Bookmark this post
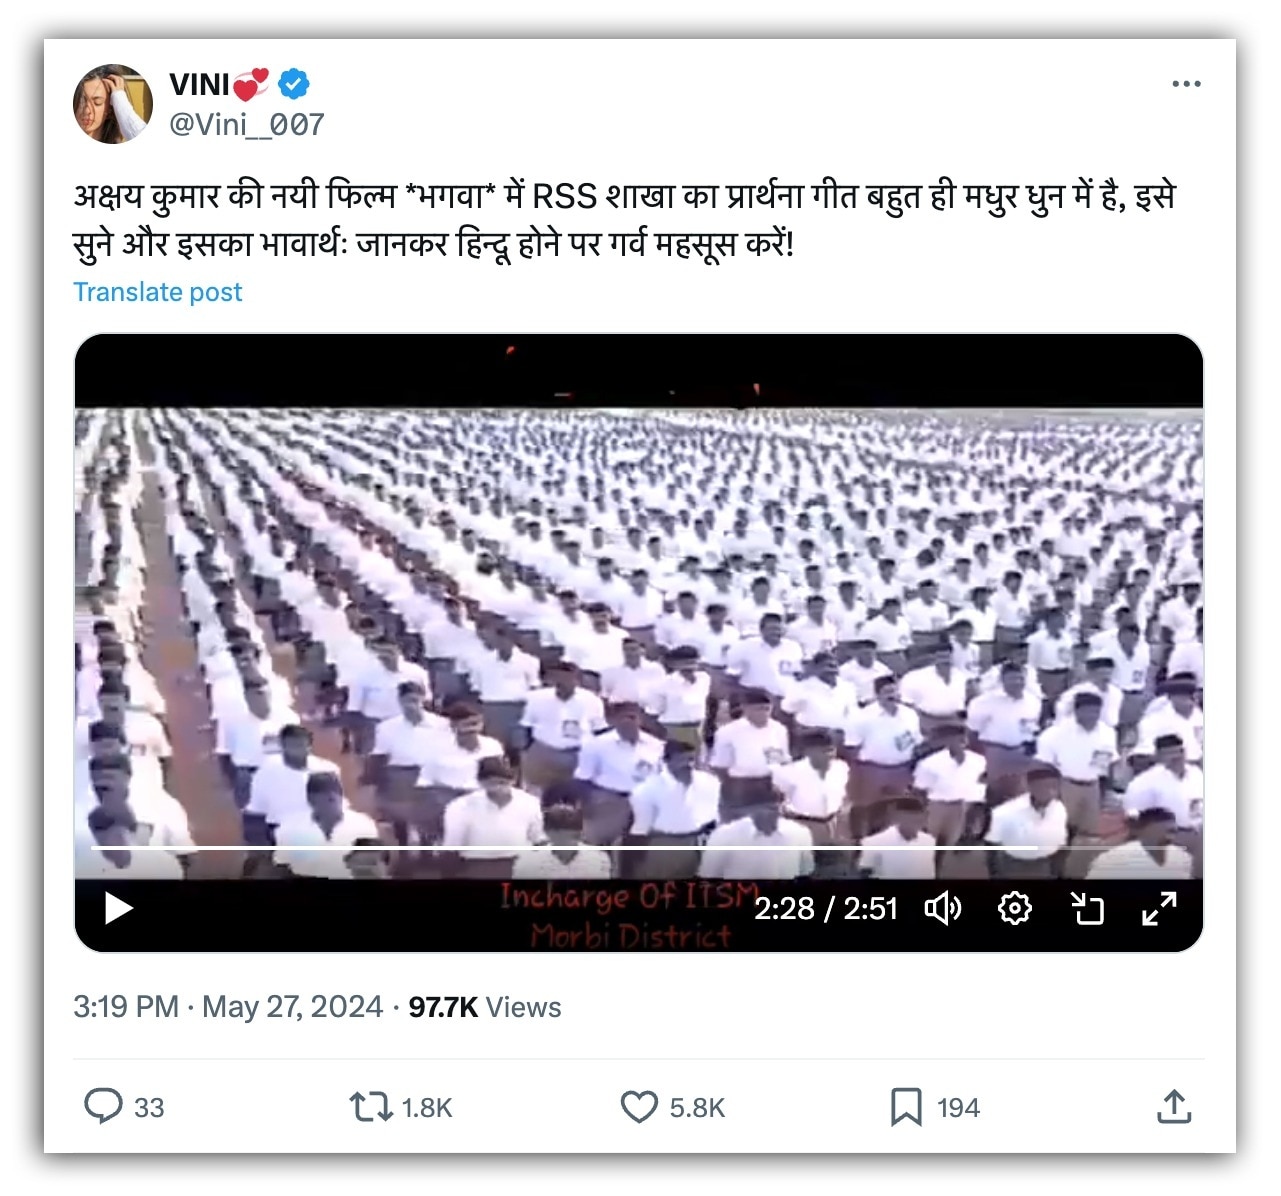This screenshot has width=1281, height=1196. 906,1107
